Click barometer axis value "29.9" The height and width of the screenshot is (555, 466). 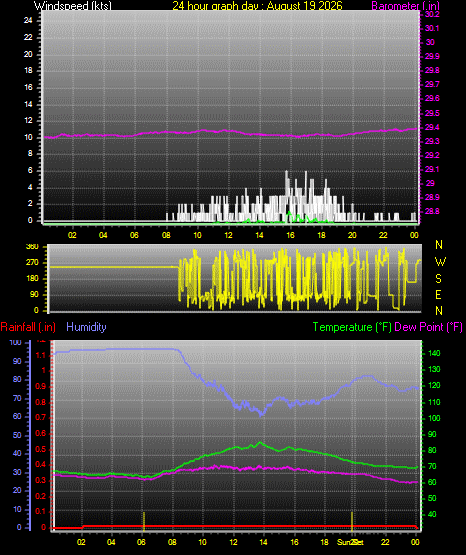pyautogui.click(x=432, y=56)
